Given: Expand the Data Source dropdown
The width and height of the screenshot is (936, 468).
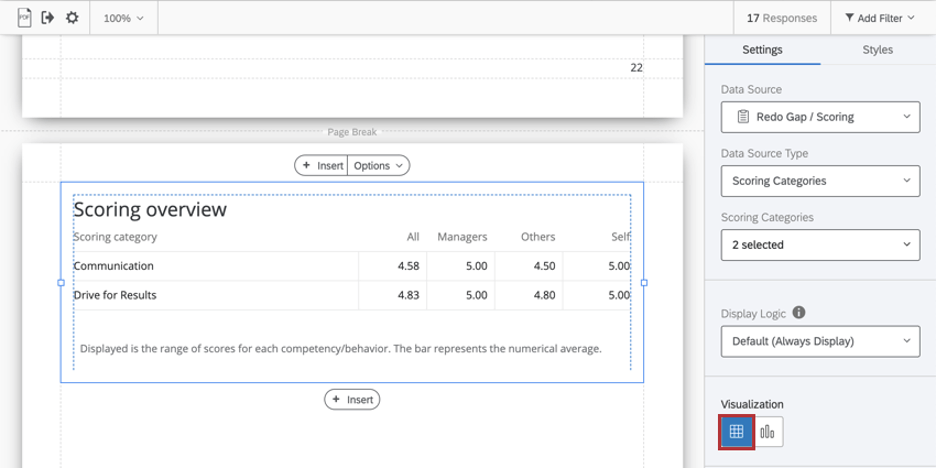Looking at the screenshot, I should click(819, 117).
